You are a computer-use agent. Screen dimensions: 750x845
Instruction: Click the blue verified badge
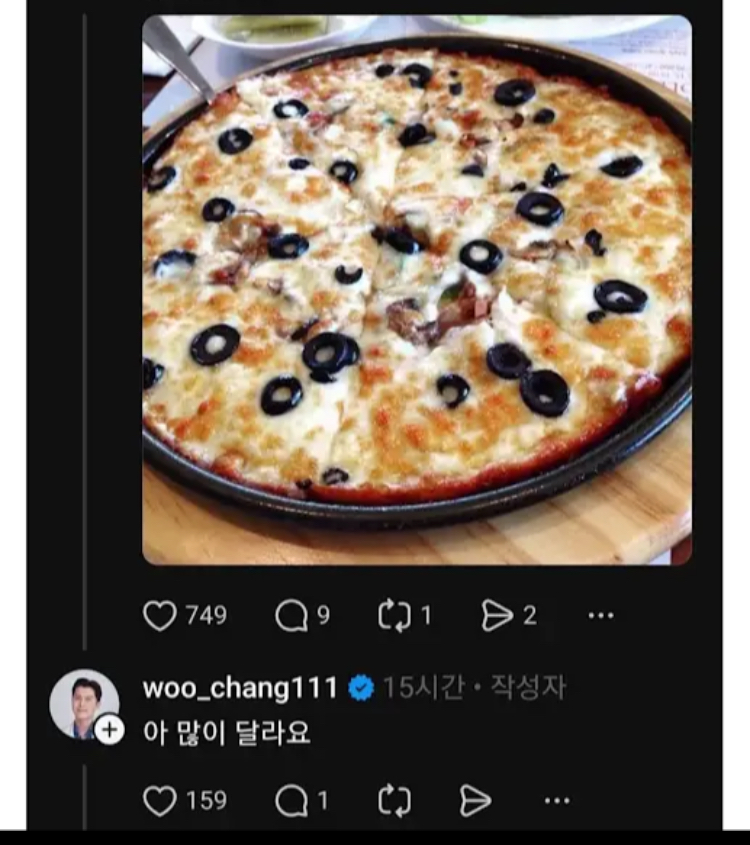[361, 688]
